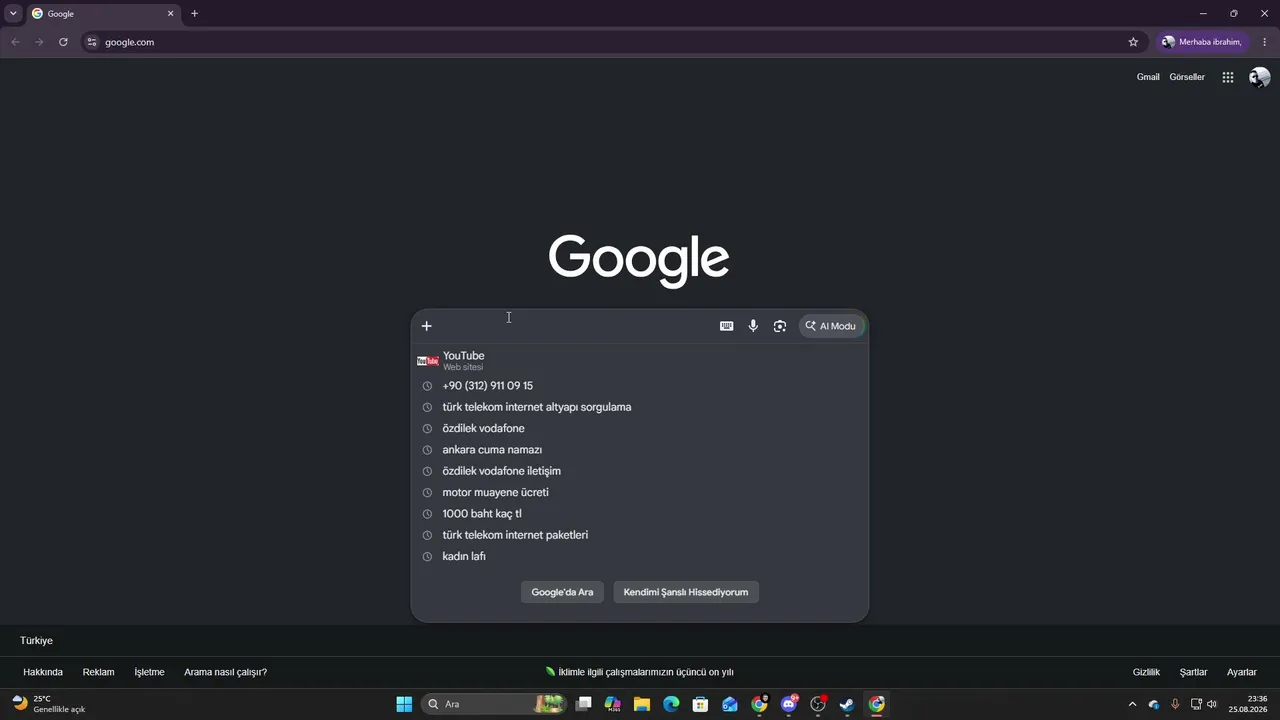This screenshot has height=720, width=1280.
Task: Select the 'kadın lafı' suggestion
Action: 640,556
